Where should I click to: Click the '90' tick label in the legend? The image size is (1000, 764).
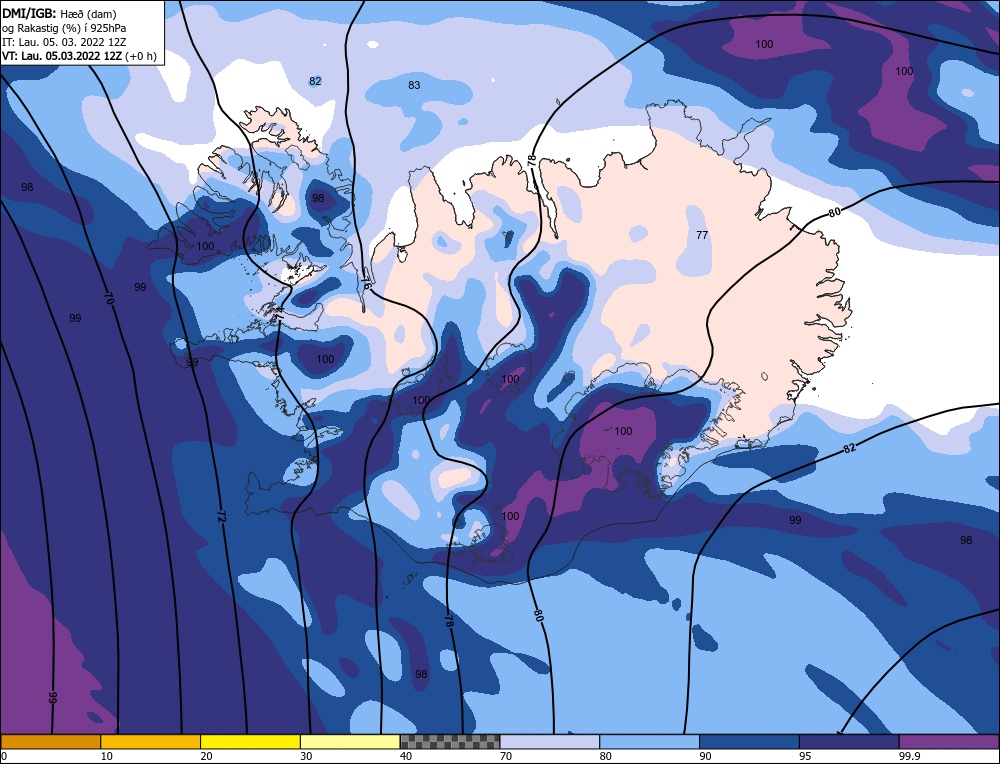click(x=705, y=756)
